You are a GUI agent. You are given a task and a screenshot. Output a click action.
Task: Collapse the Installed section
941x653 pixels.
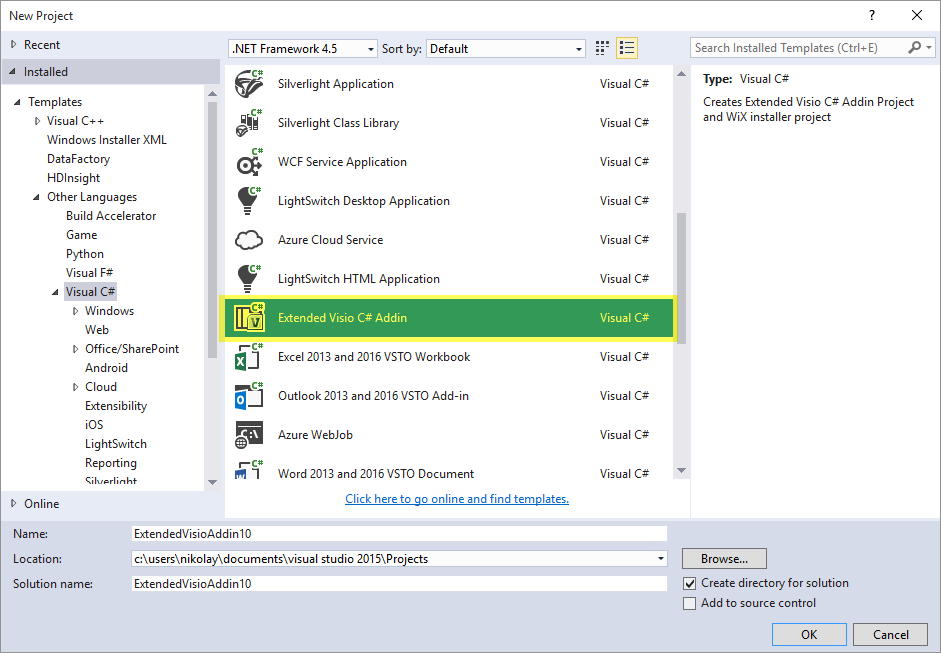13,71
